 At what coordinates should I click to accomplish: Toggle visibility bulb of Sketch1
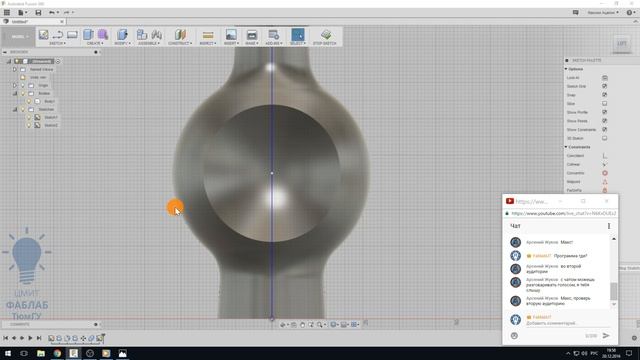(29, 117)
